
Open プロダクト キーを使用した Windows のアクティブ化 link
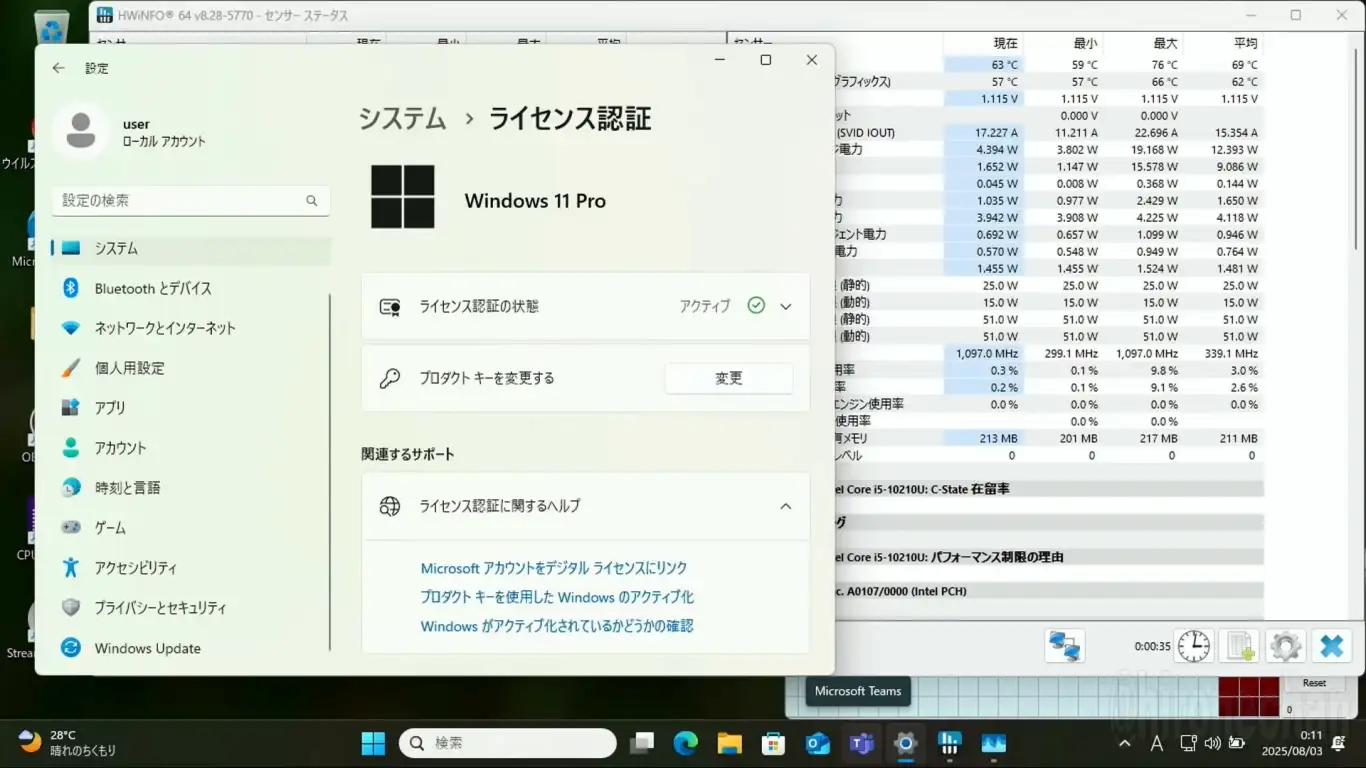[557, 597]
